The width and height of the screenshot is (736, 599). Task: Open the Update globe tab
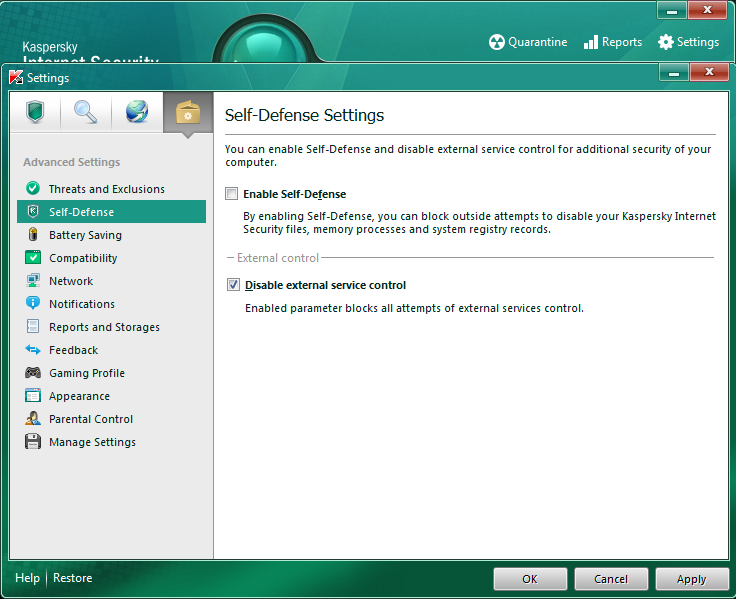coord(137,112)
